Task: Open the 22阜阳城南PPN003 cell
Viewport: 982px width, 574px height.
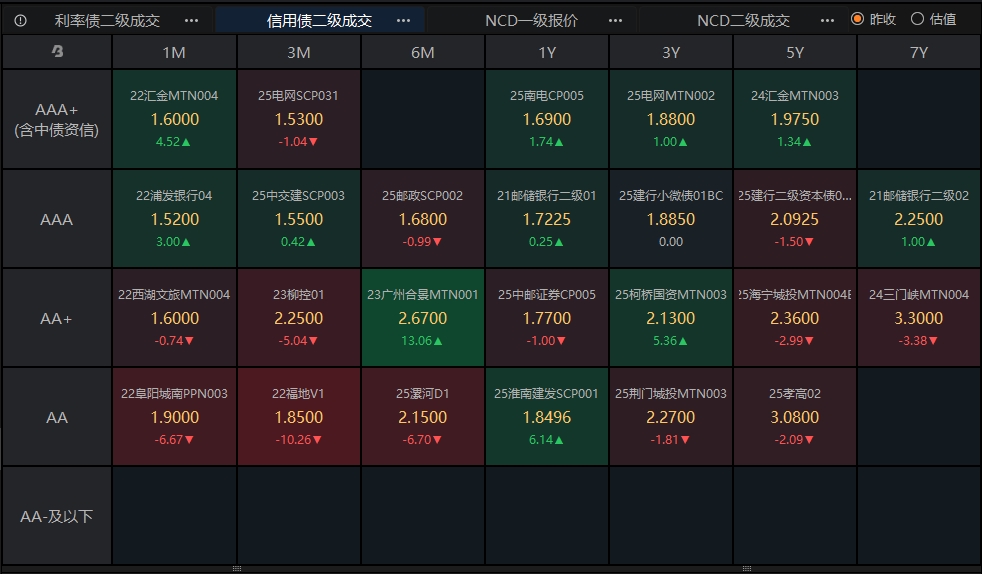Action: [174, 417]
